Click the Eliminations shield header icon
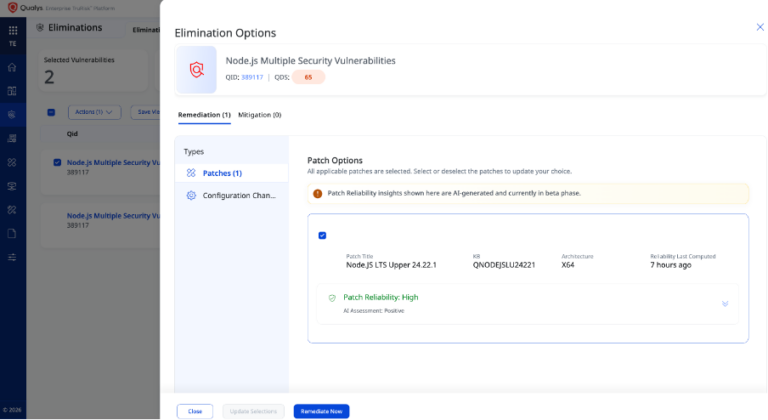The width and height of the screenshot is (768, 420). tap(40, 28)
